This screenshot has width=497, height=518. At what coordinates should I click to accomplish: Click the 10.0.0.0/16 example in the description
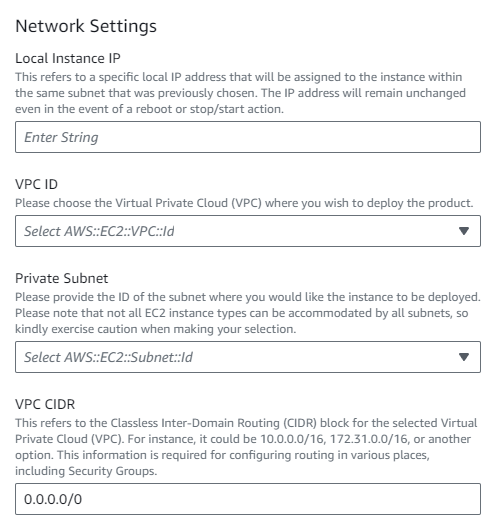tap(292, 439)
